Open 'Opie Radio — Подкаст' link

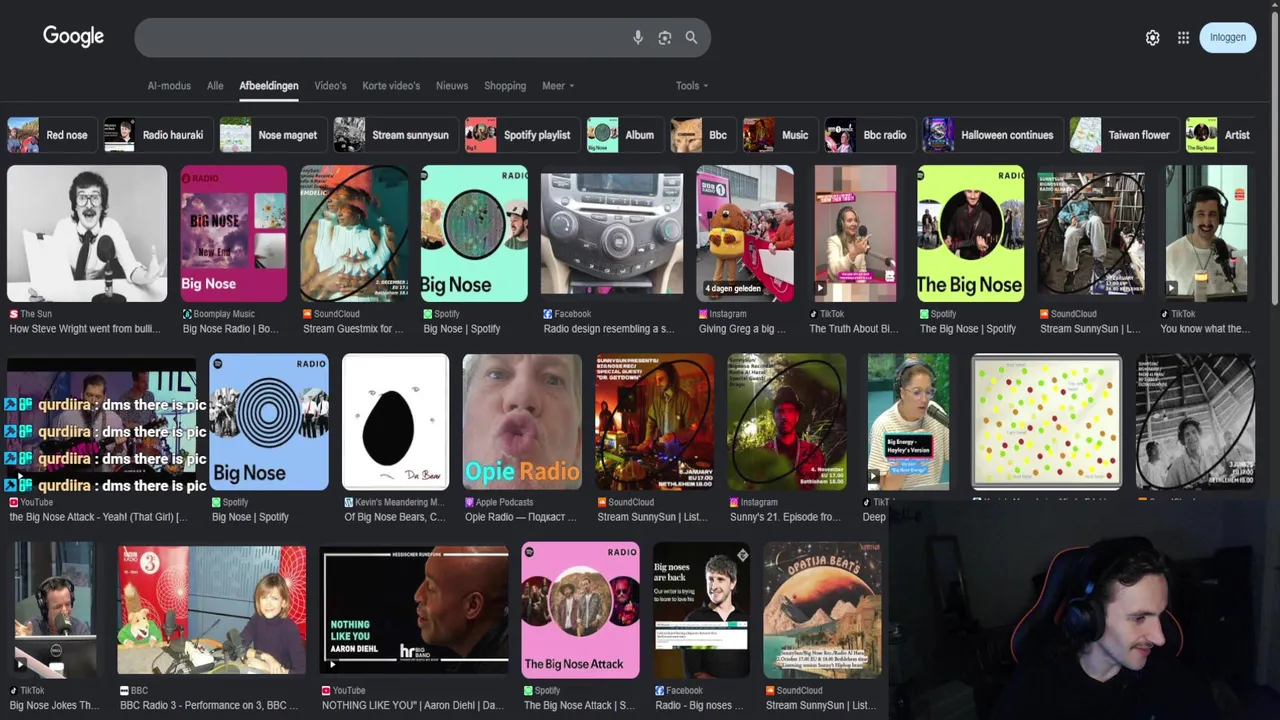(521, 517)
